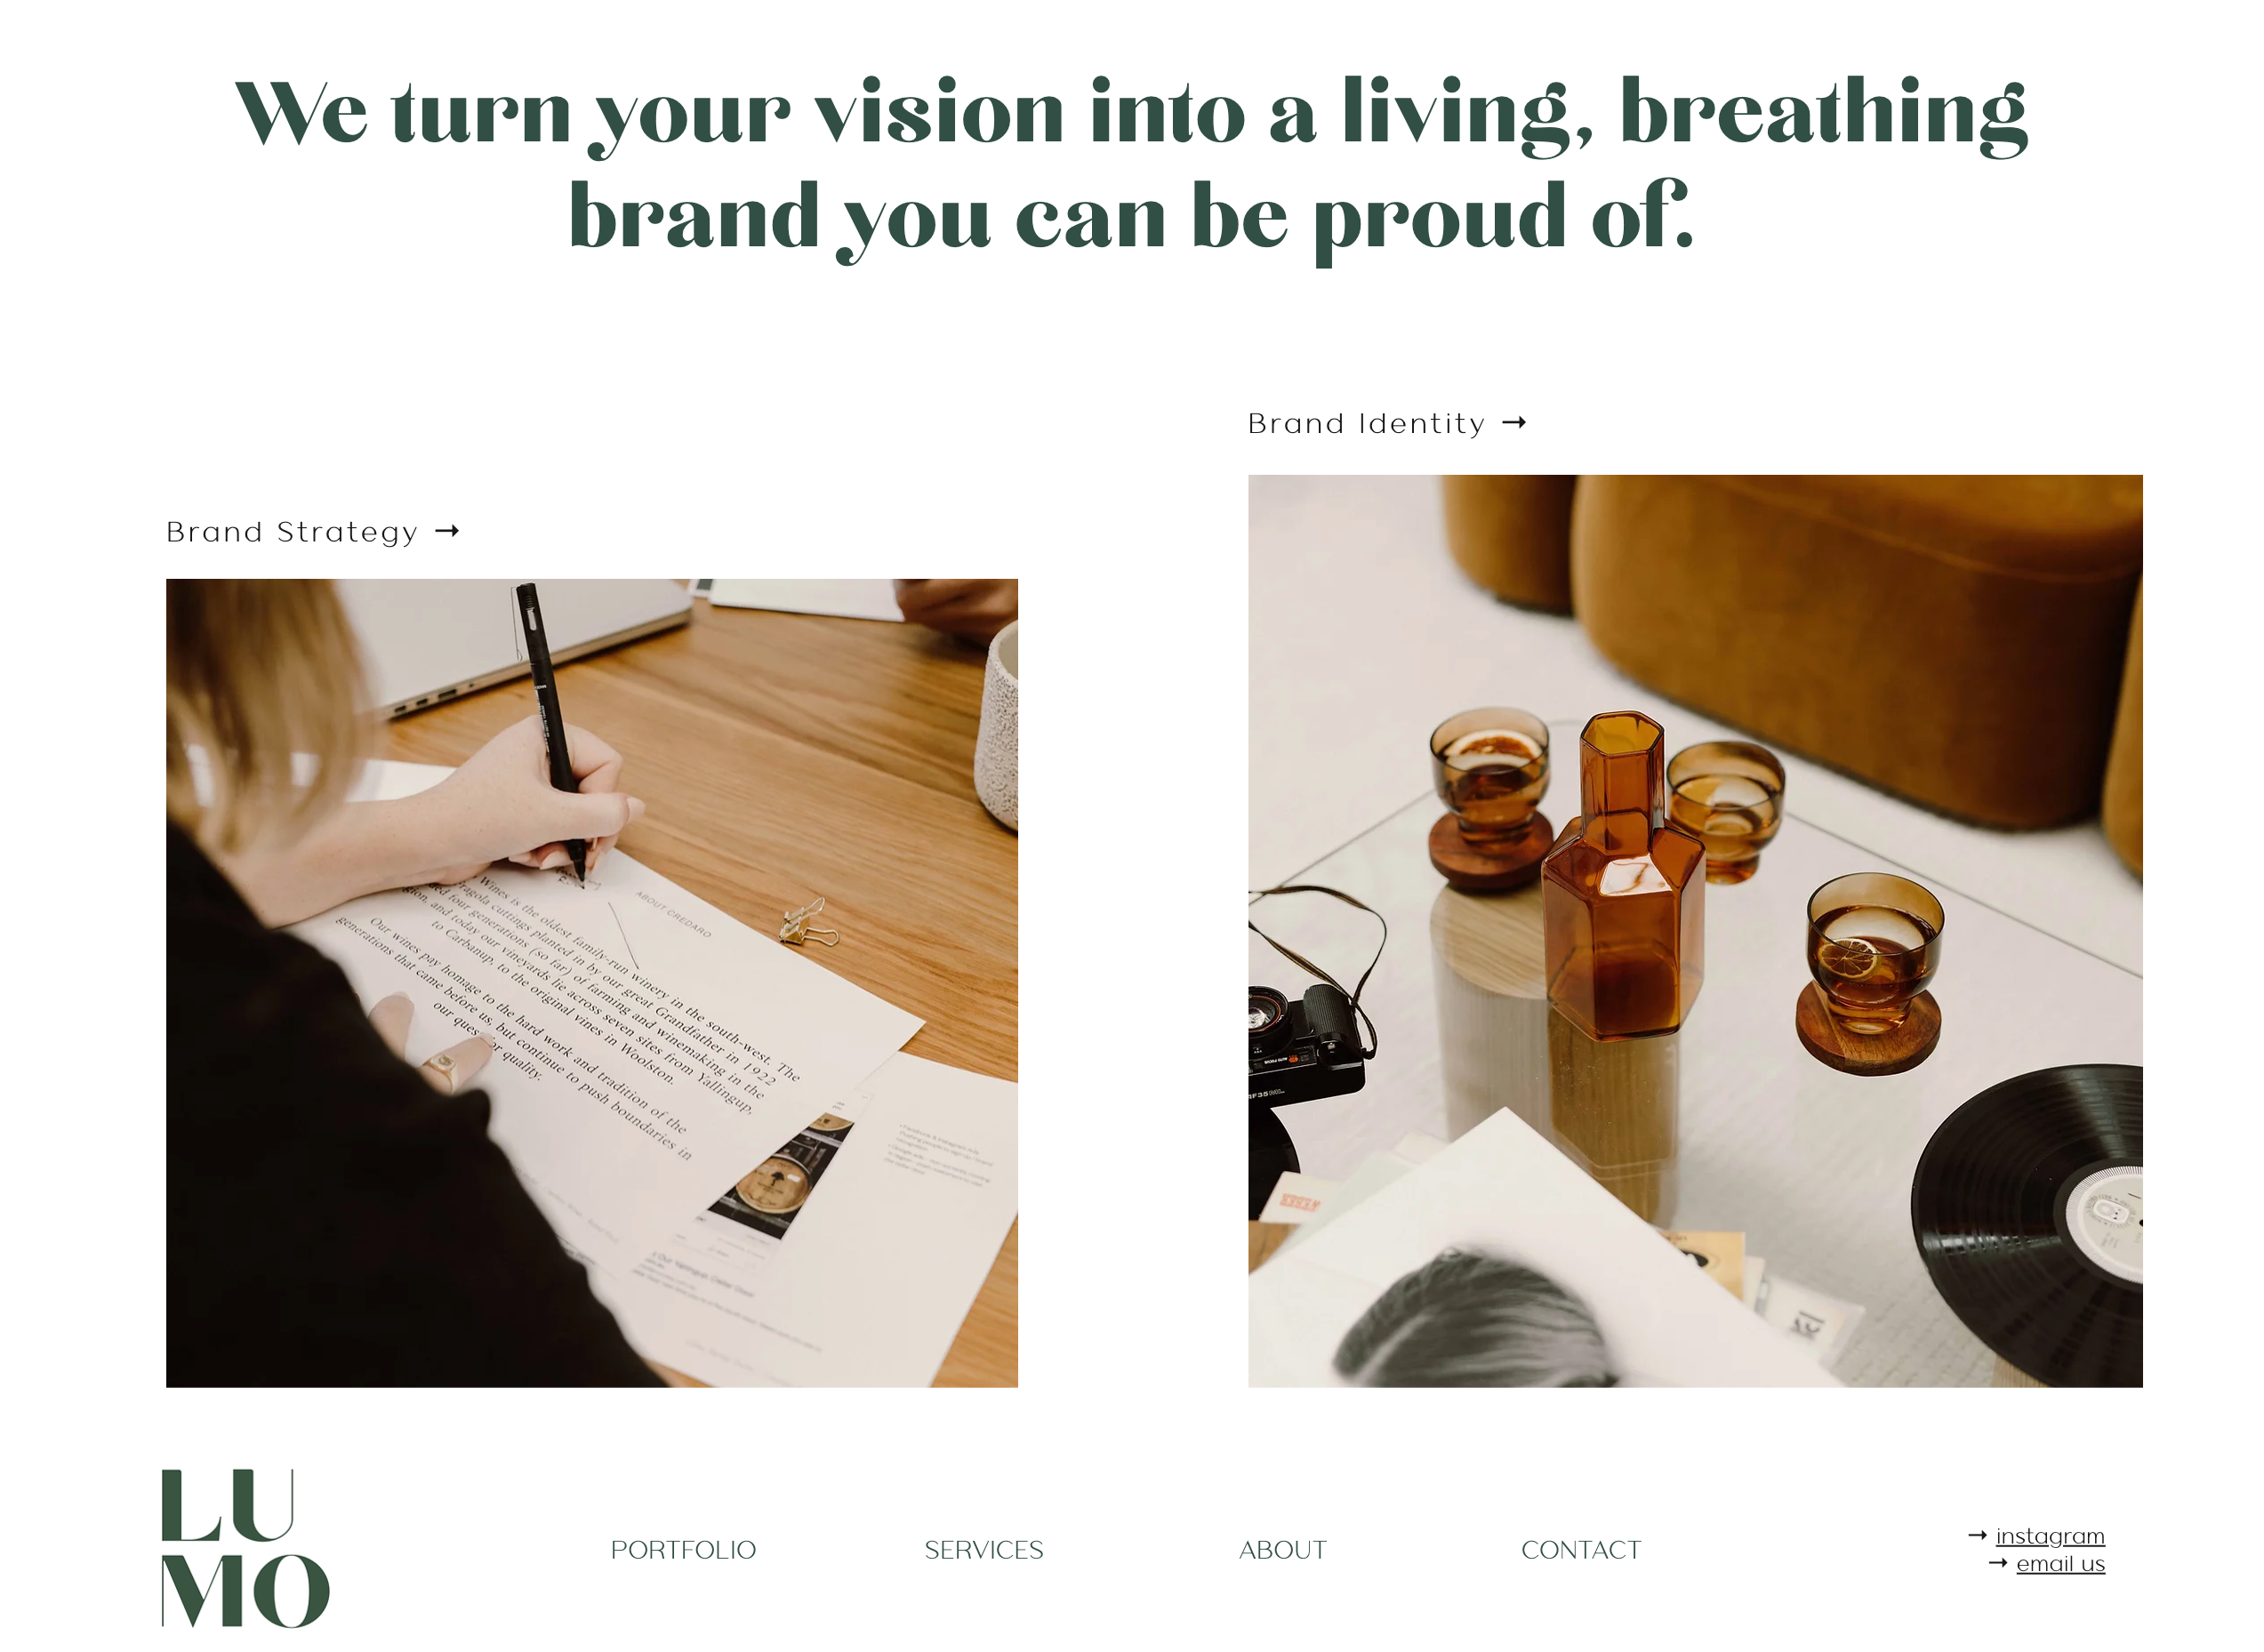The height and width of the screenshot is (1652, 2264).
Task: Click the amber glass bottle in the photo
Action: 1622,877
